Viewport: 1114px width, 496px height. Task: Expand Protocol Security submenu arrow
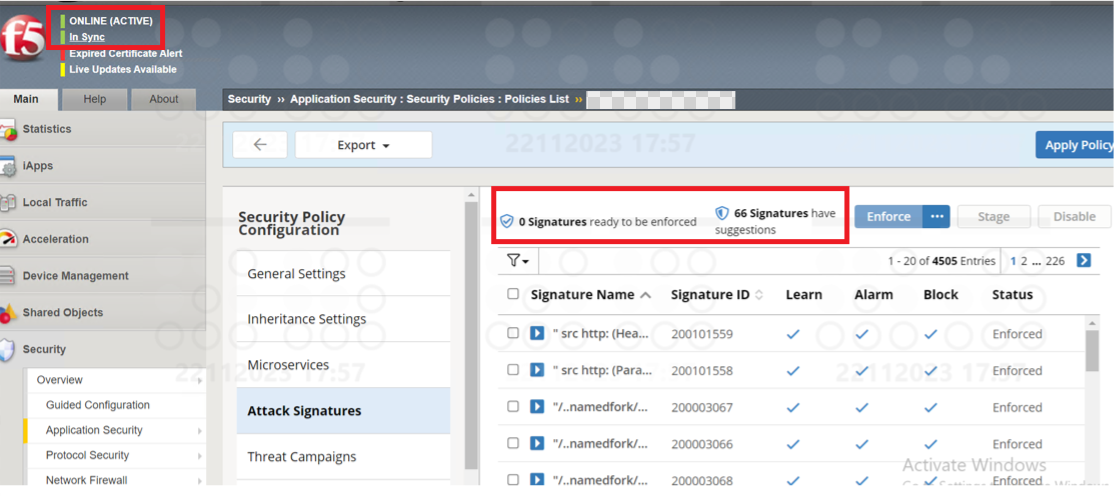(x=199, y=455)
